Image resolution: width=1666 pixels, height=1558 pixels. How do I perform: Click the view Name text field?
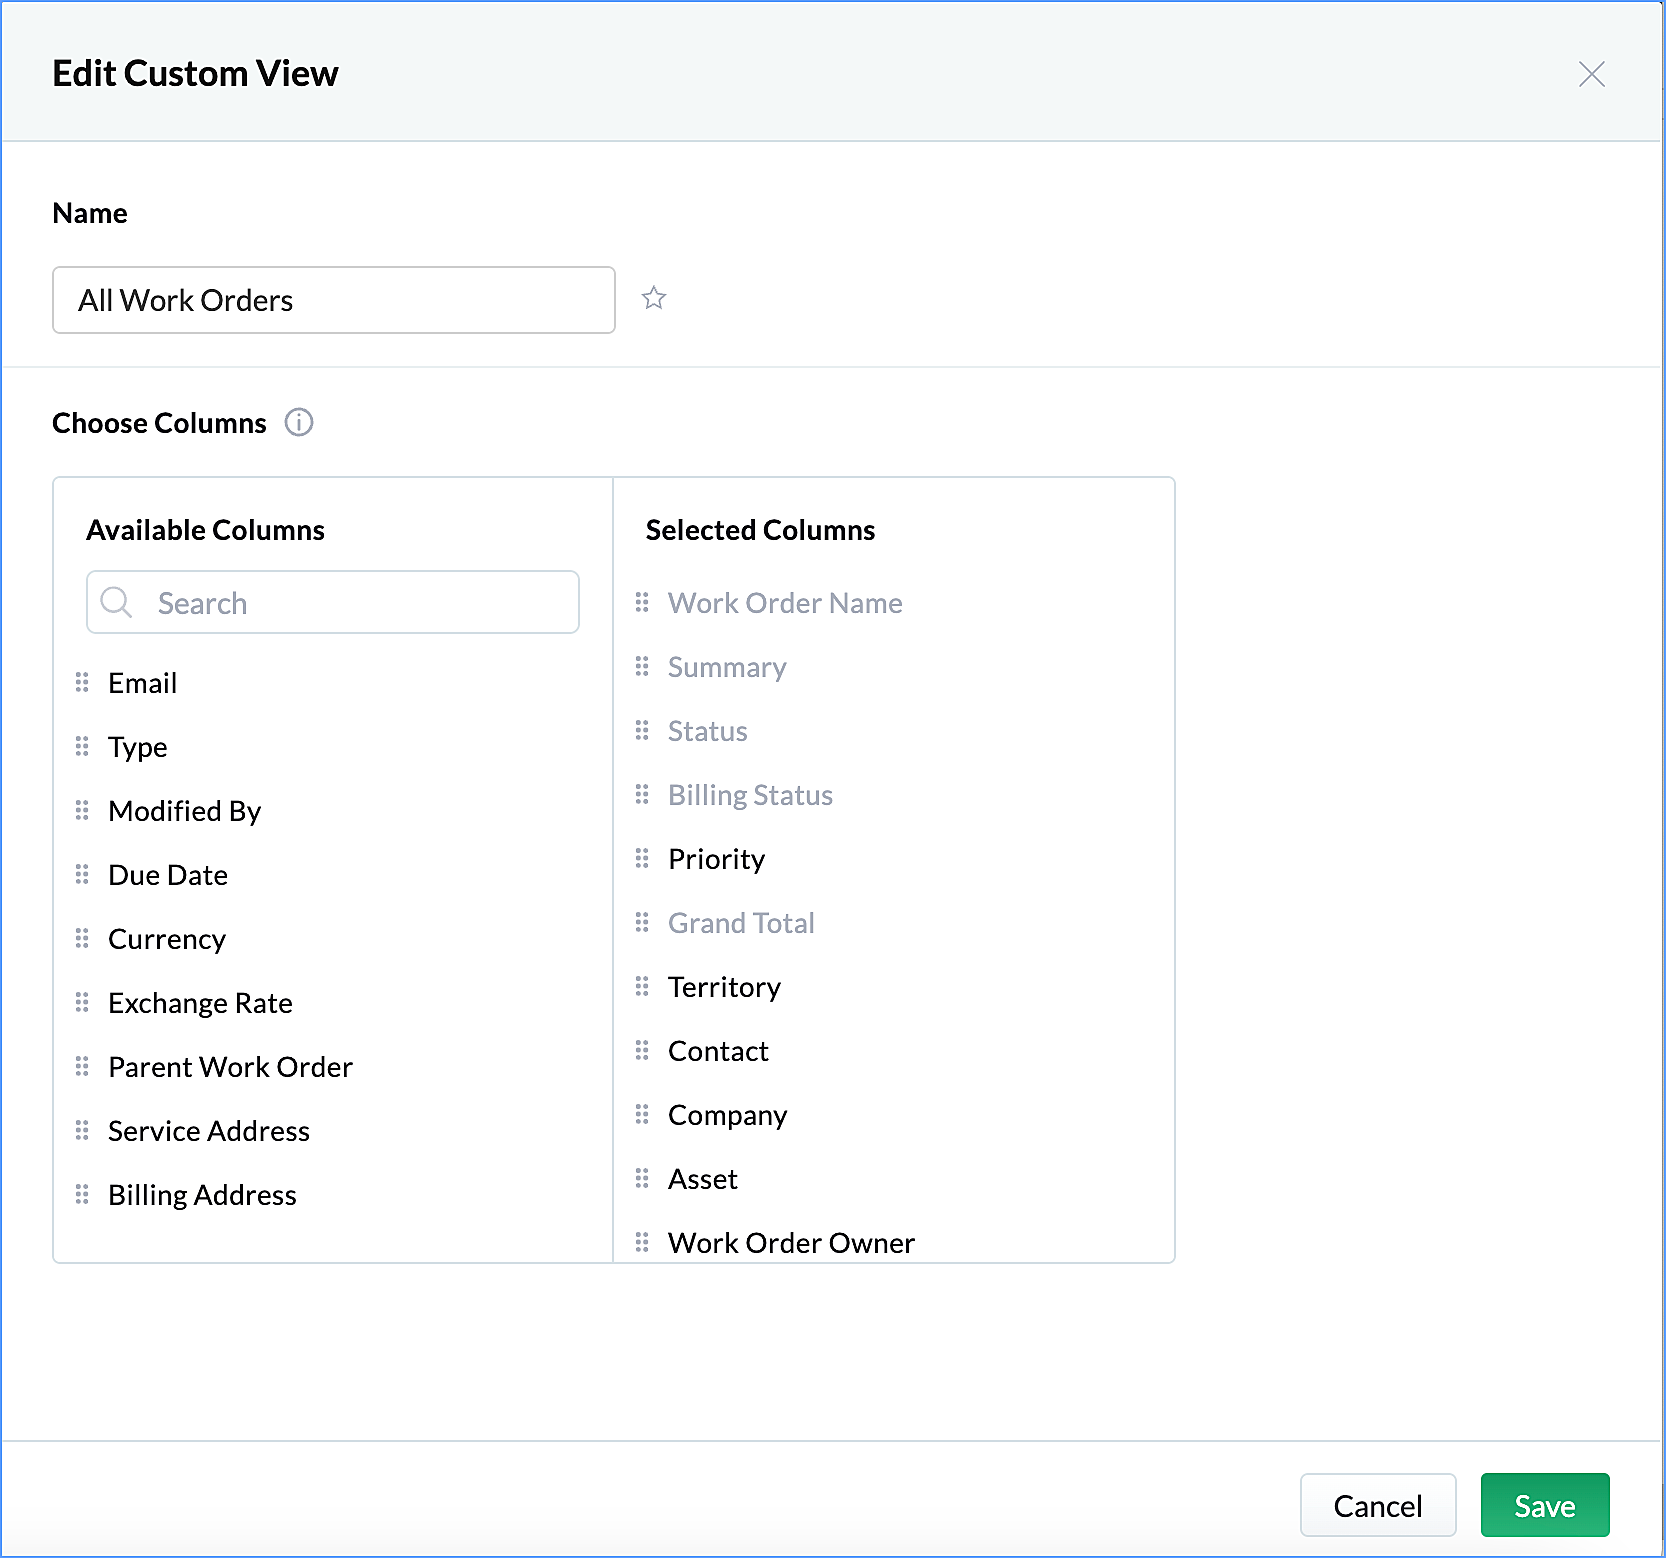pyautogui.click(x=333, y=300)
